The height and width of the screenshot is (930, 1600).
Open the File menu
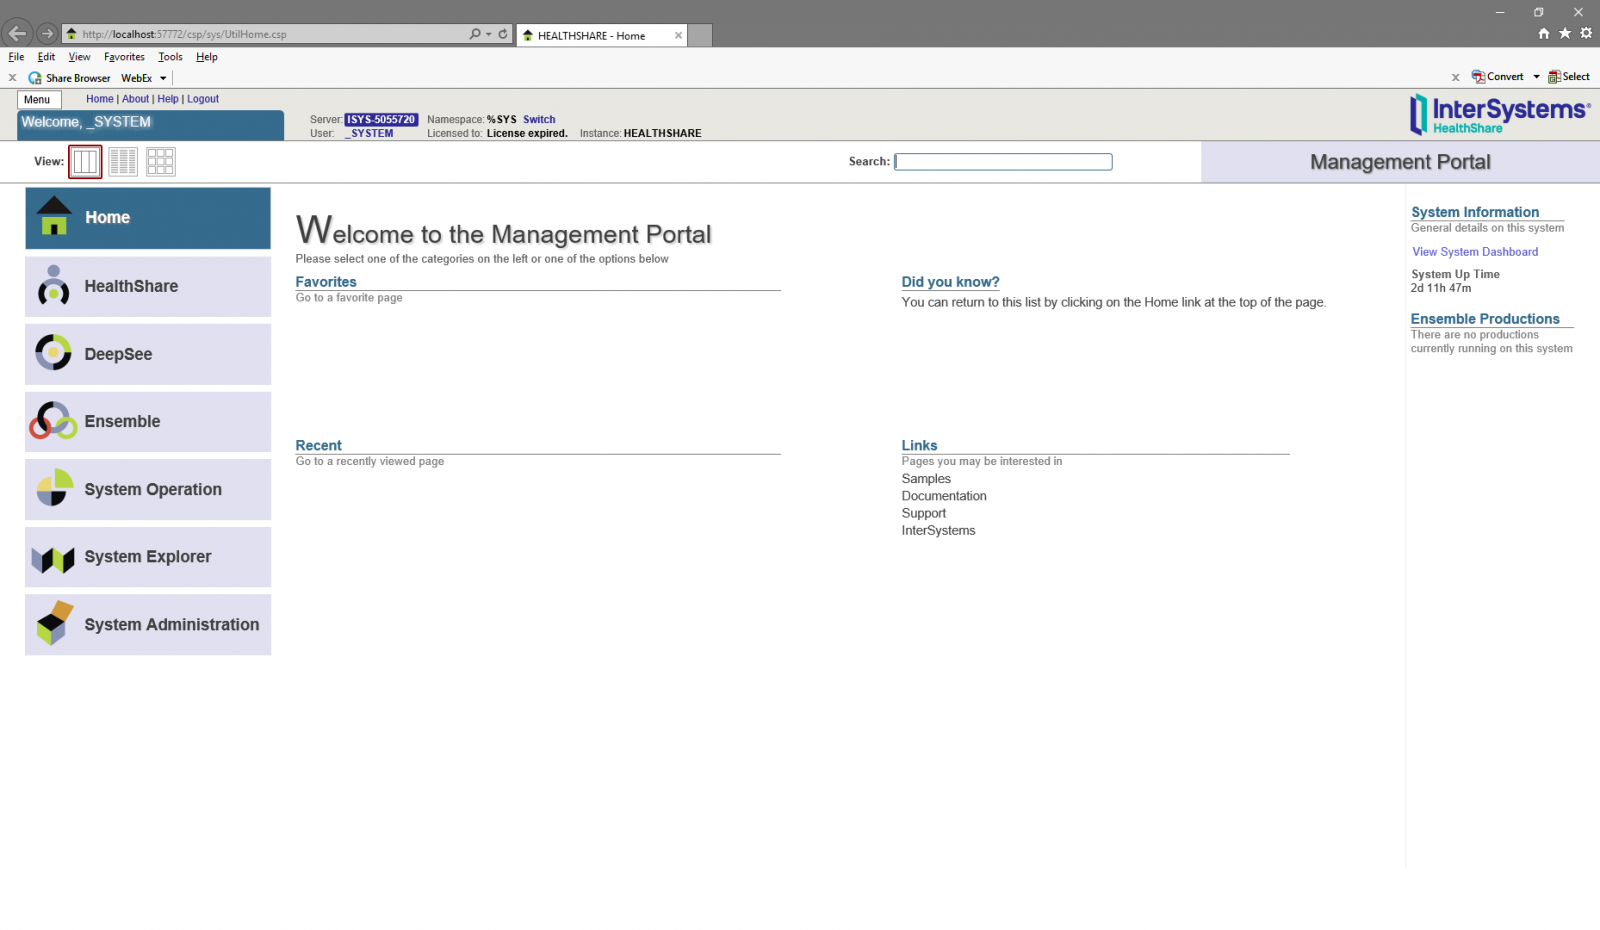16,57
